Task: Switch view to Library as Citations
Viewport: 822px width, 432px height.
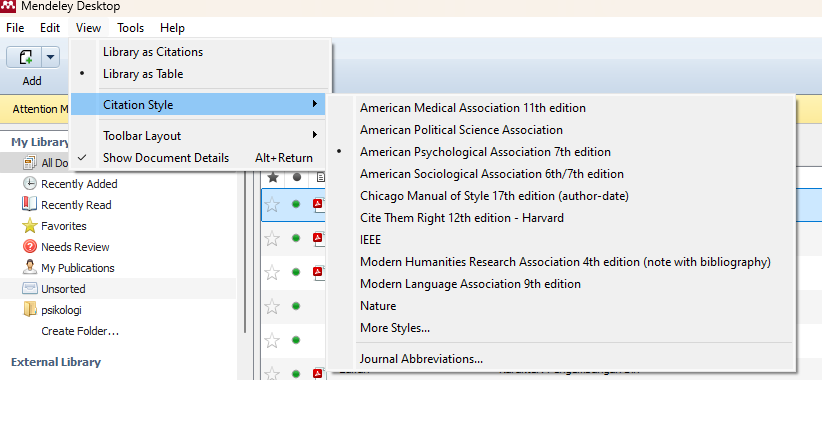Action: point(152,52)
